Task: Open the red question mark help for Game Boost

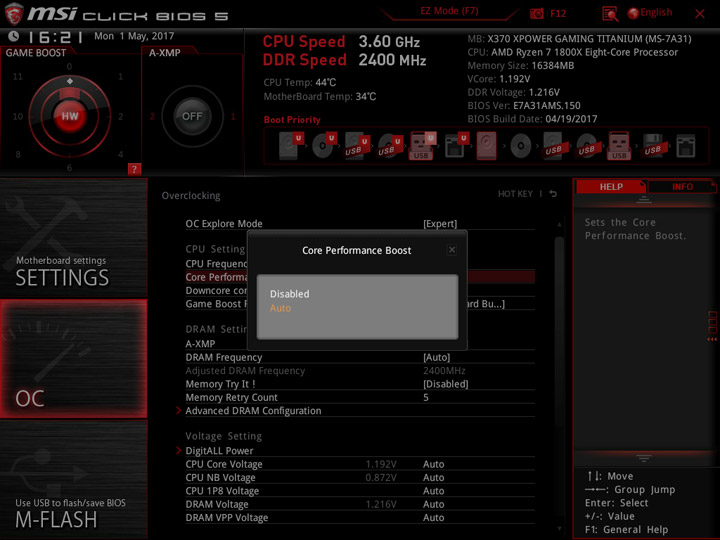Action: (134, 169)
